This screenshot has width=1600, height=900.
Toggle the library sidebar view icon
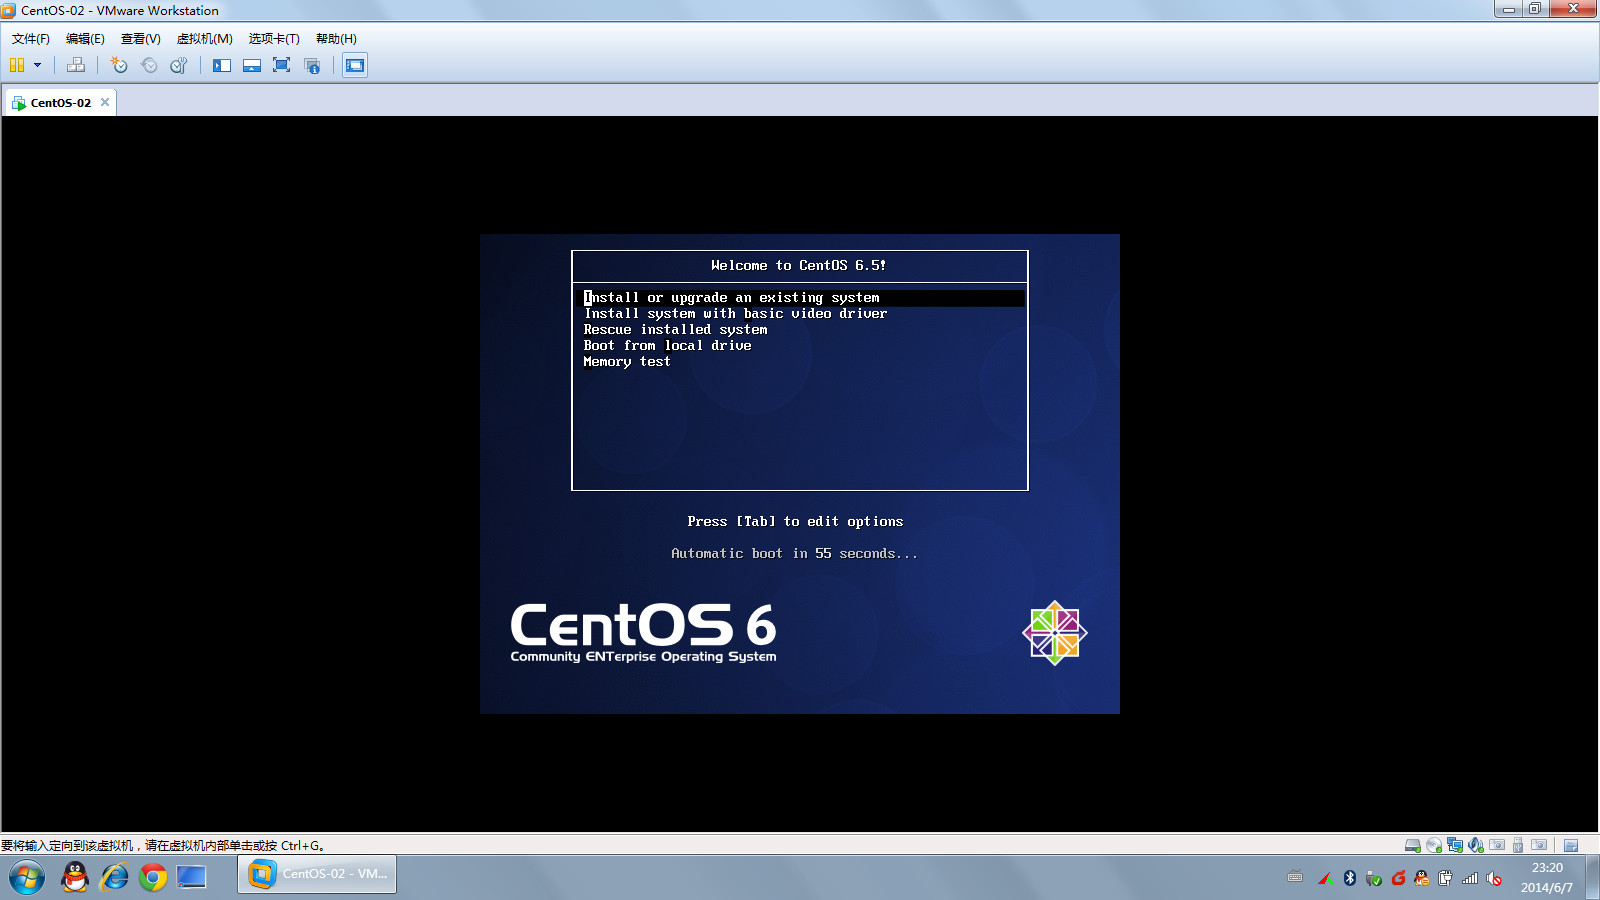pos(222,65)
